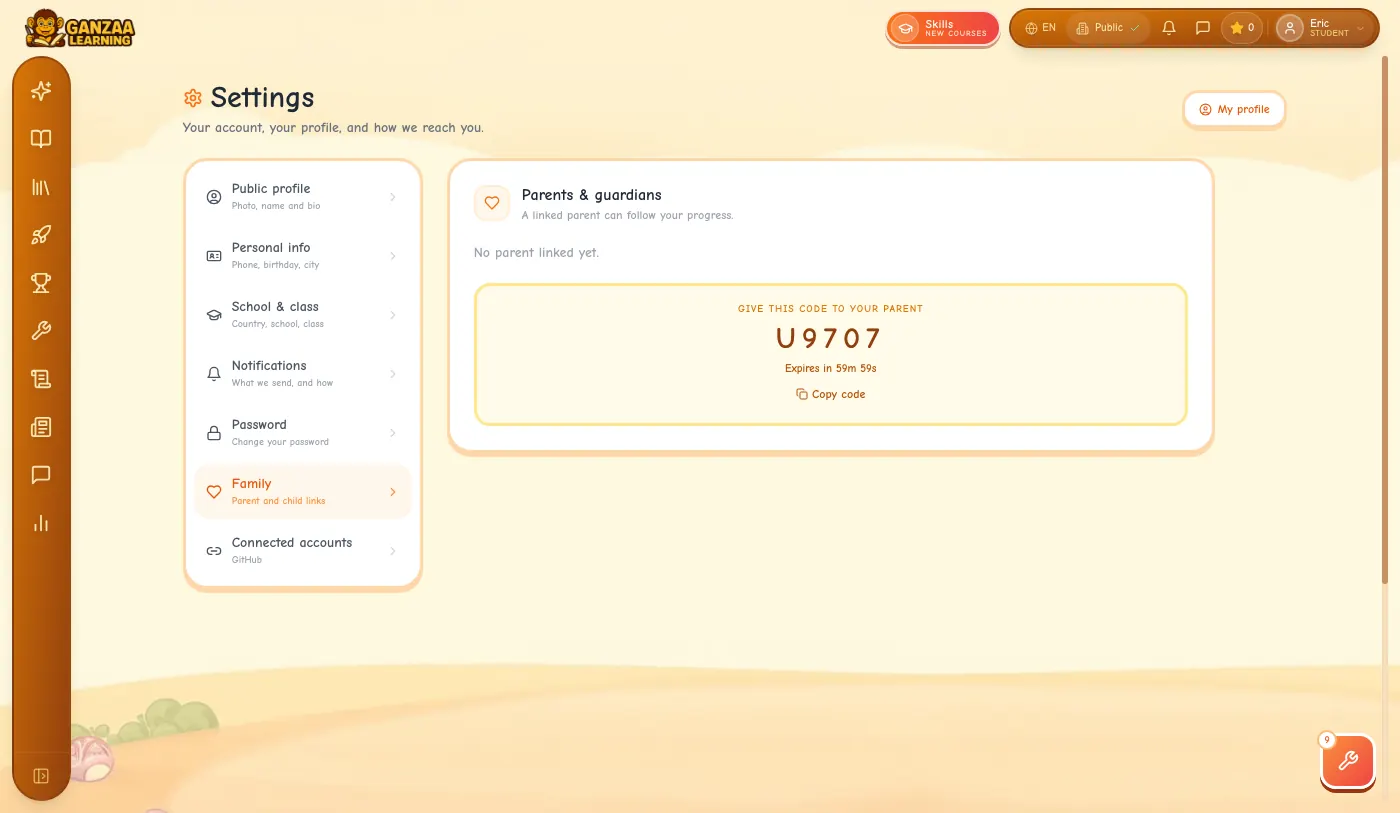
Task: Click the heart icon beside Parents & guardians
Action: [492, 202]
